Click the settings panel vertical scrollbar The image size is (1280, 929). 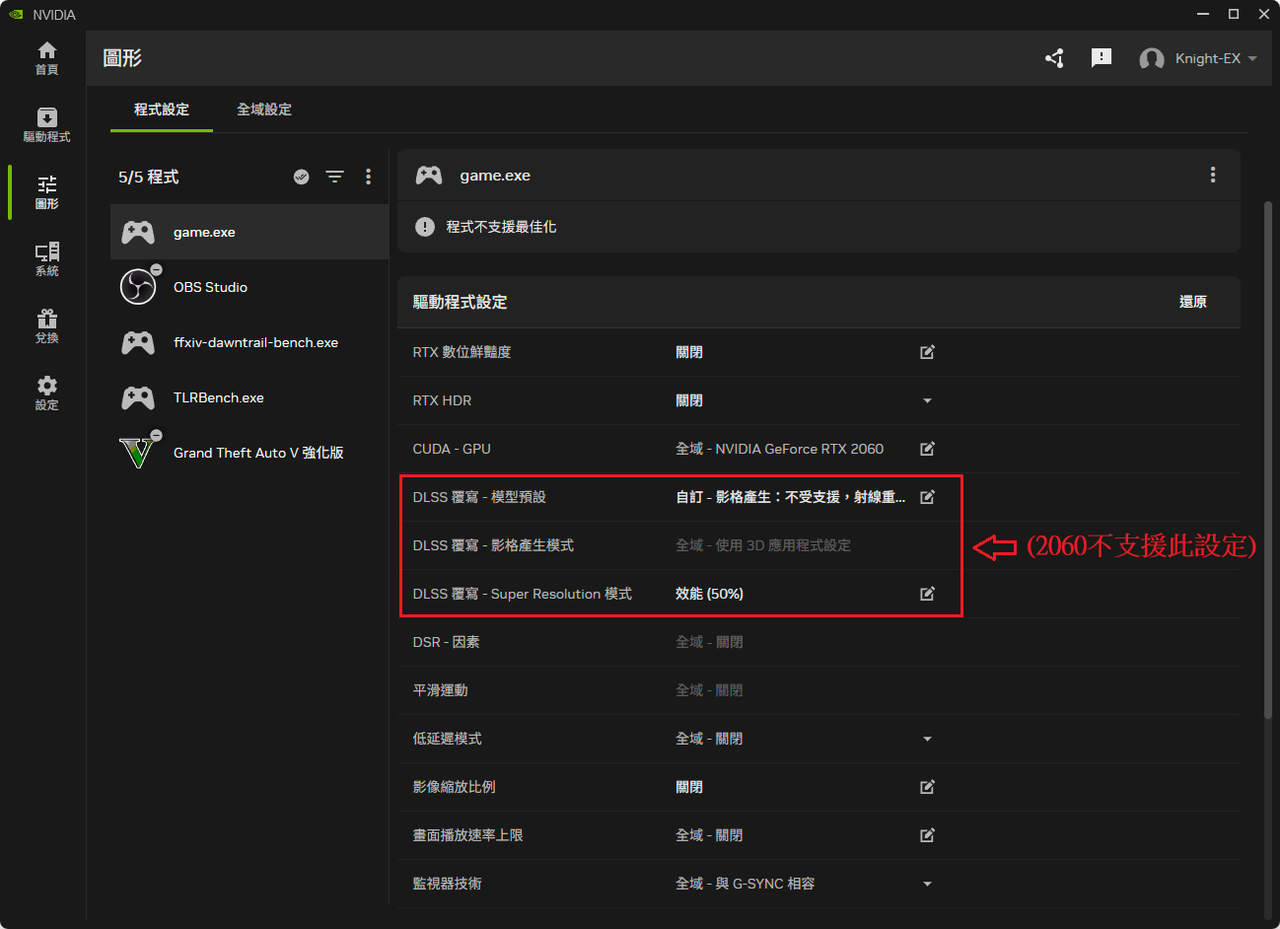coord(1268,458)
